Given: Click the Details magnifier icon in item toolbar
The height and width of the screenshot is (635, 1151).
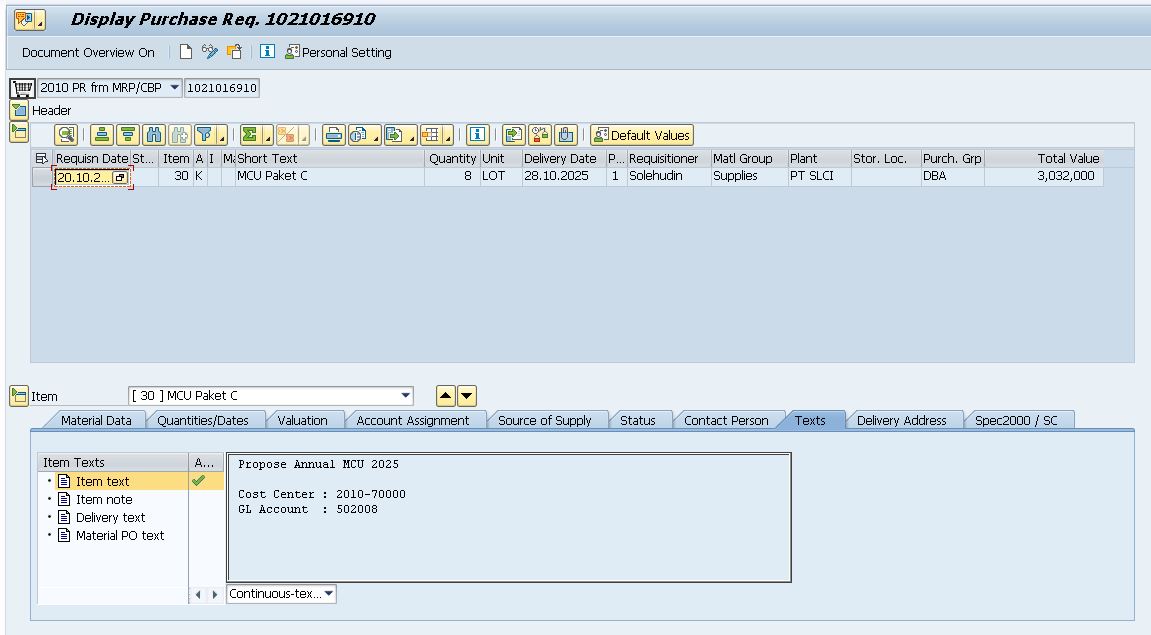Looking at the screenshot, I should click(x=66, y=135).
